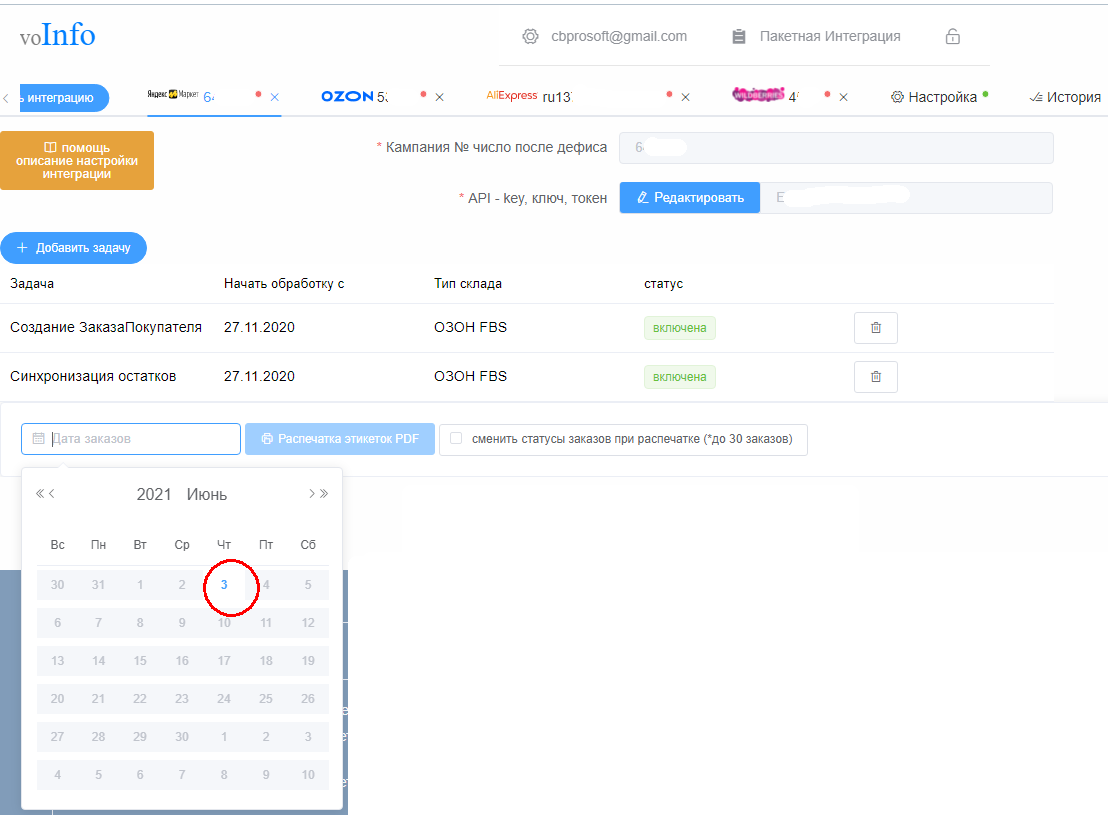
Task: Select June 3 in the calendar
Action: pos(224,585)
